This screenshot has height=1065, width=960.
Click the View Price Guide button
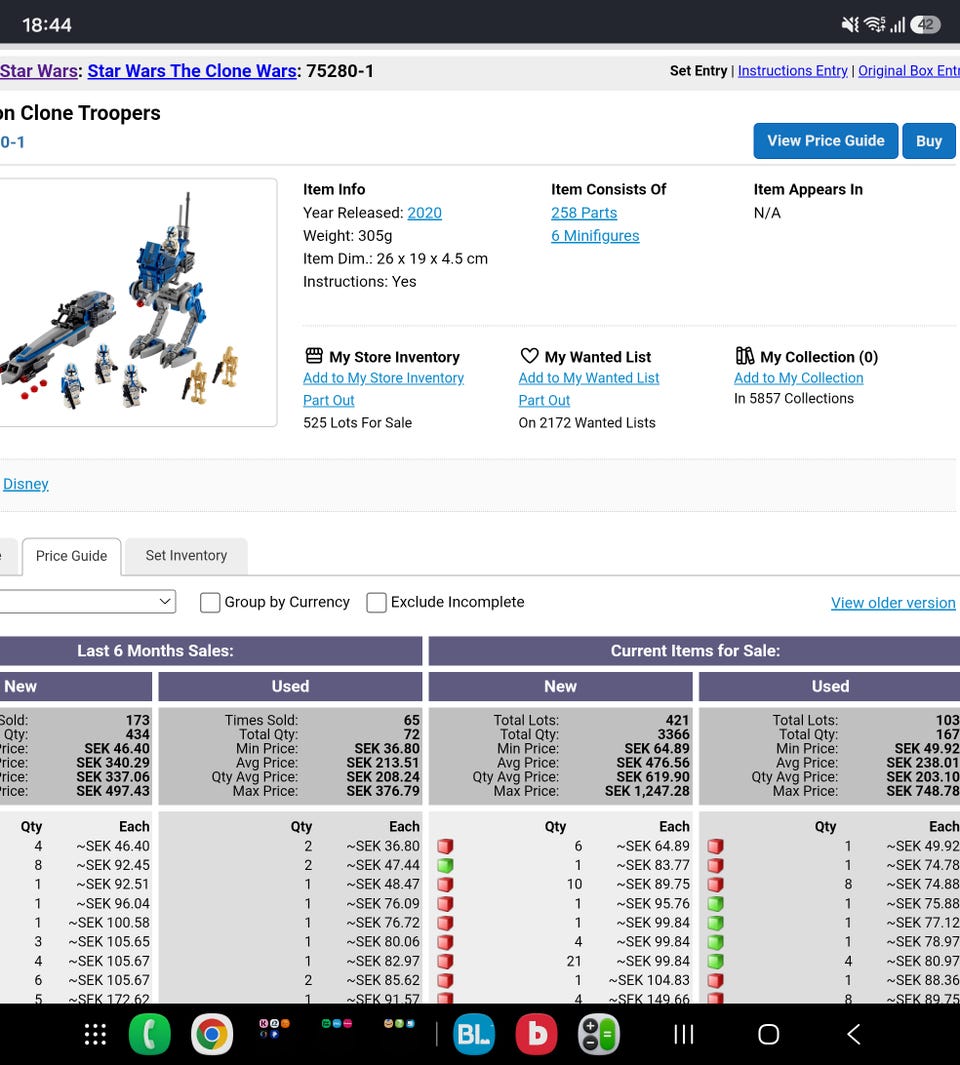point(825,141)
